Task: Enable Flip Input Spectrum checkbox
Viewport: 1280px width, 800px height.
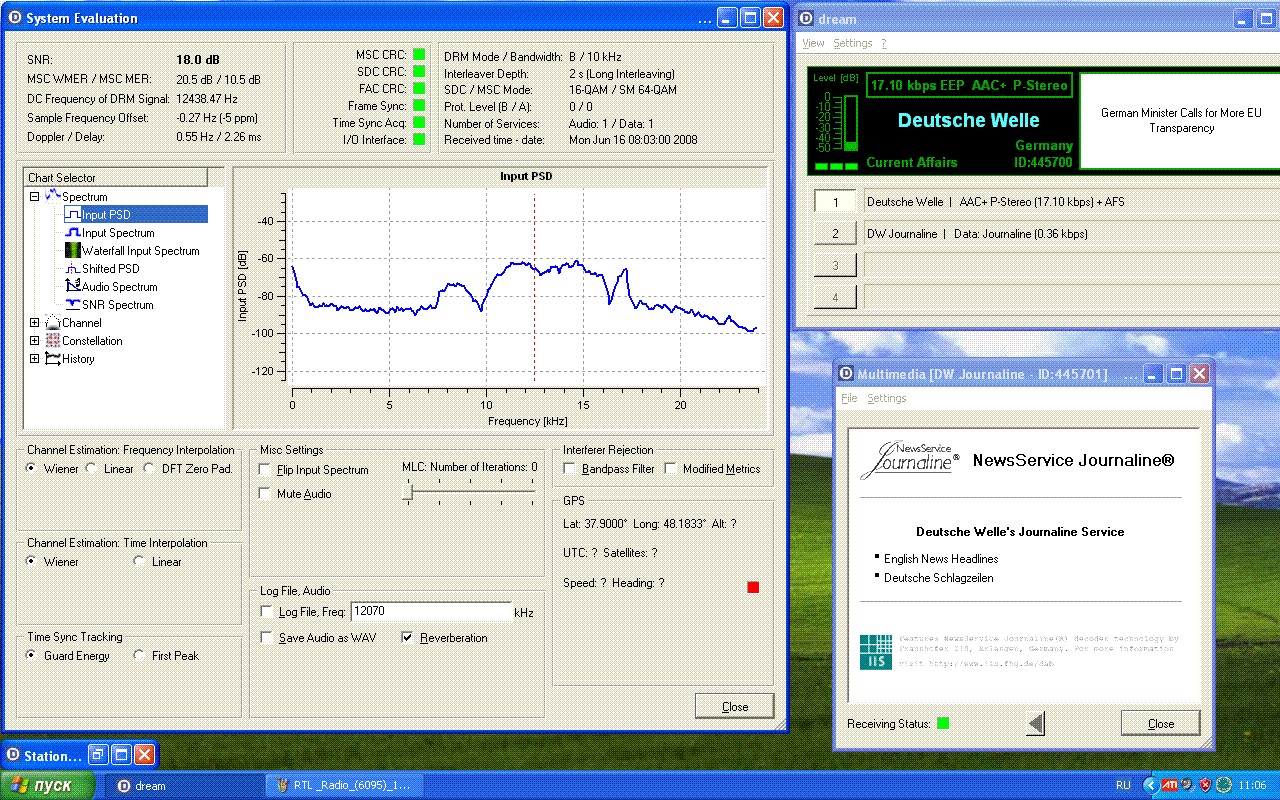Action: pos(265,469)
